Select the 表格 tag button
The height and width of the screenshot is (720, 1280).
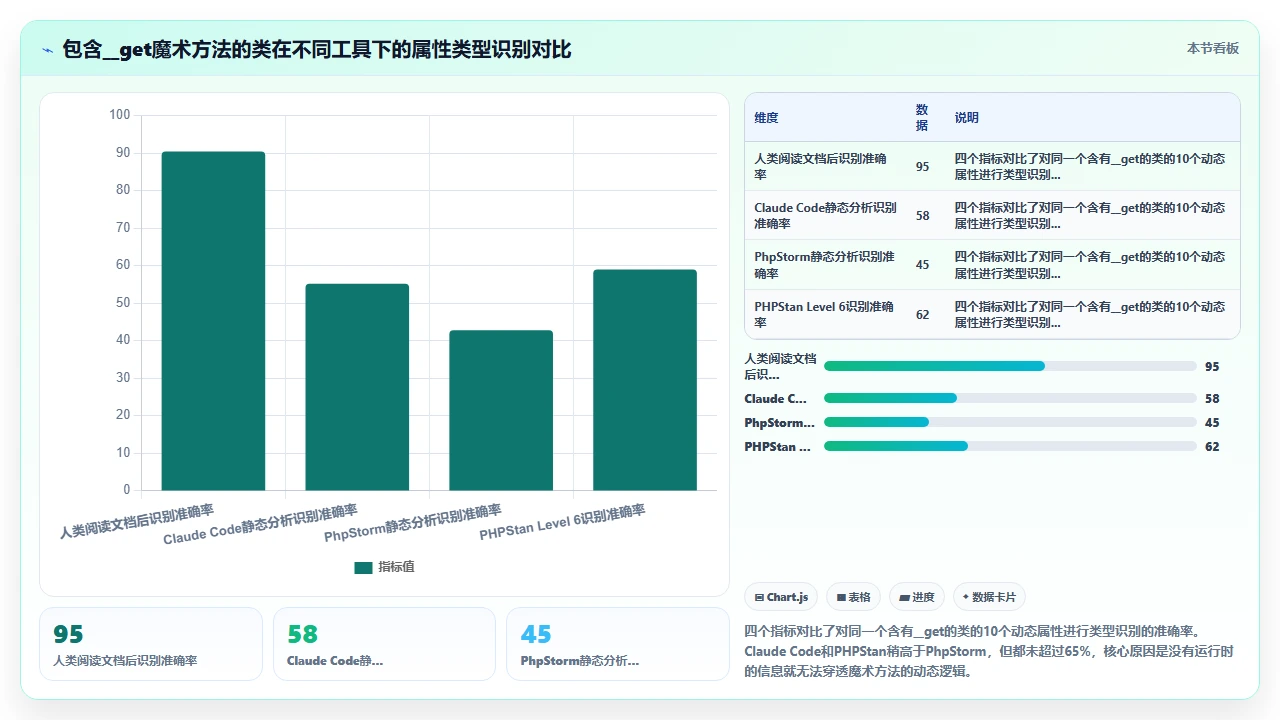(x=853, y=597)
